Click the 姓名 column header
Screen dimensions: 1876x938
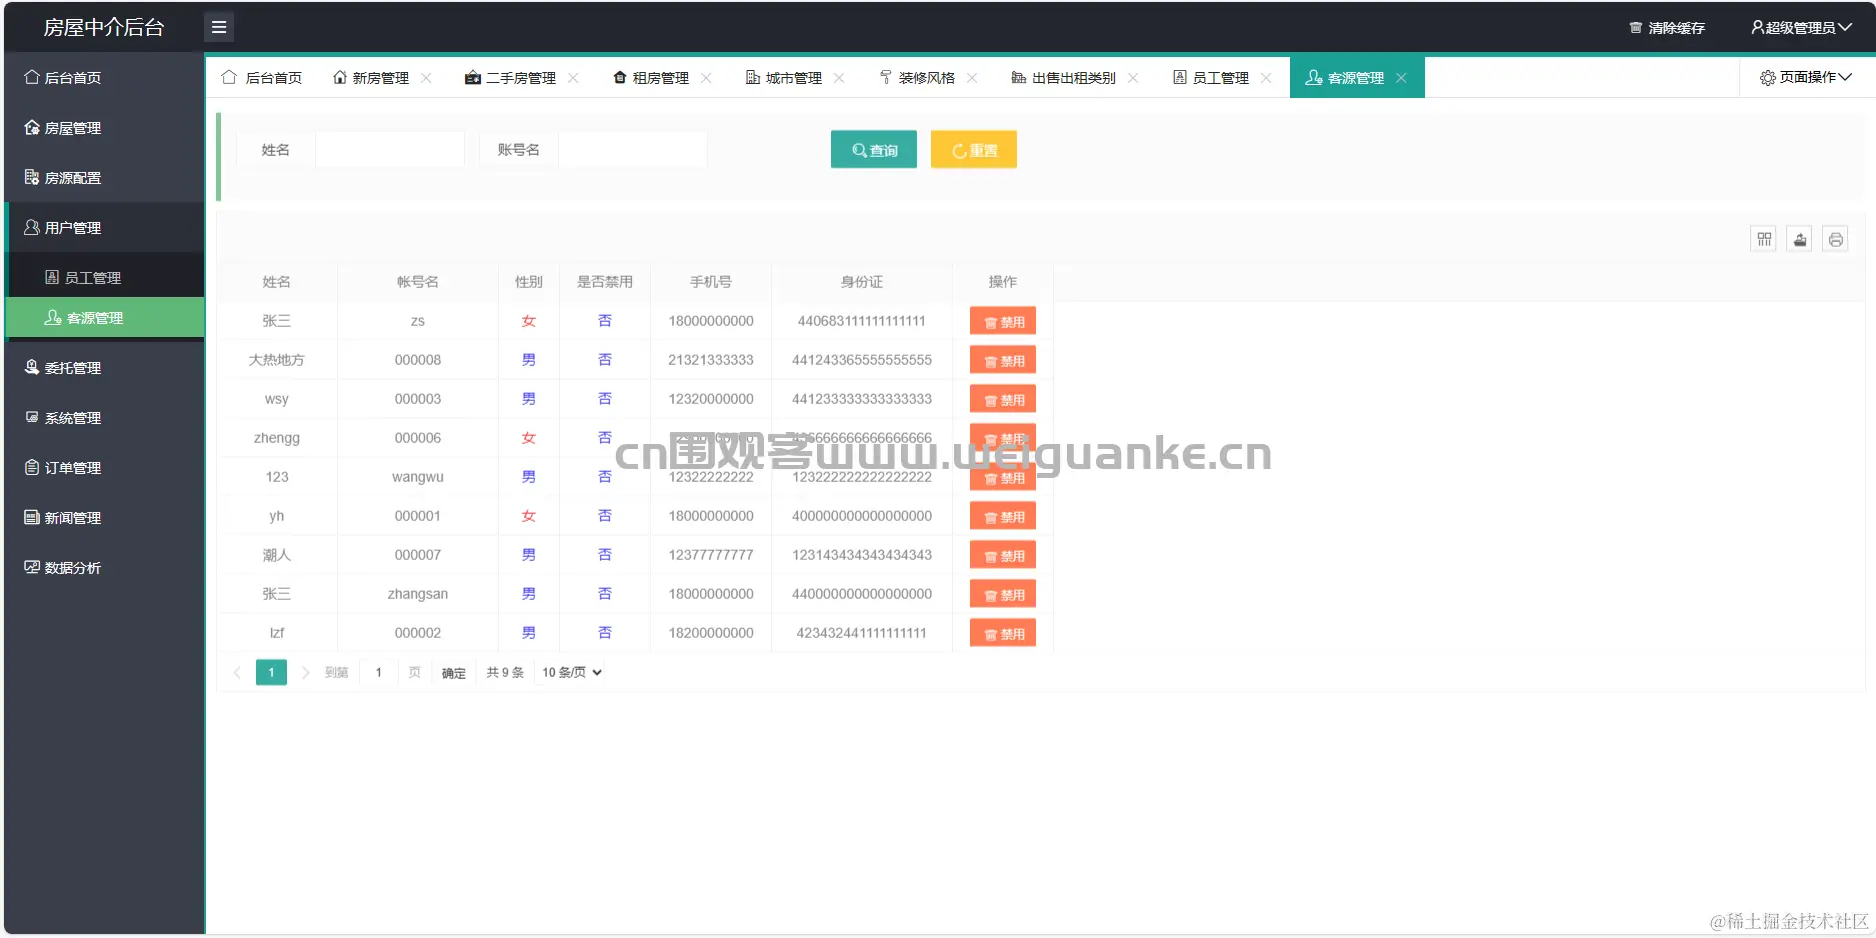pos(277,282)
